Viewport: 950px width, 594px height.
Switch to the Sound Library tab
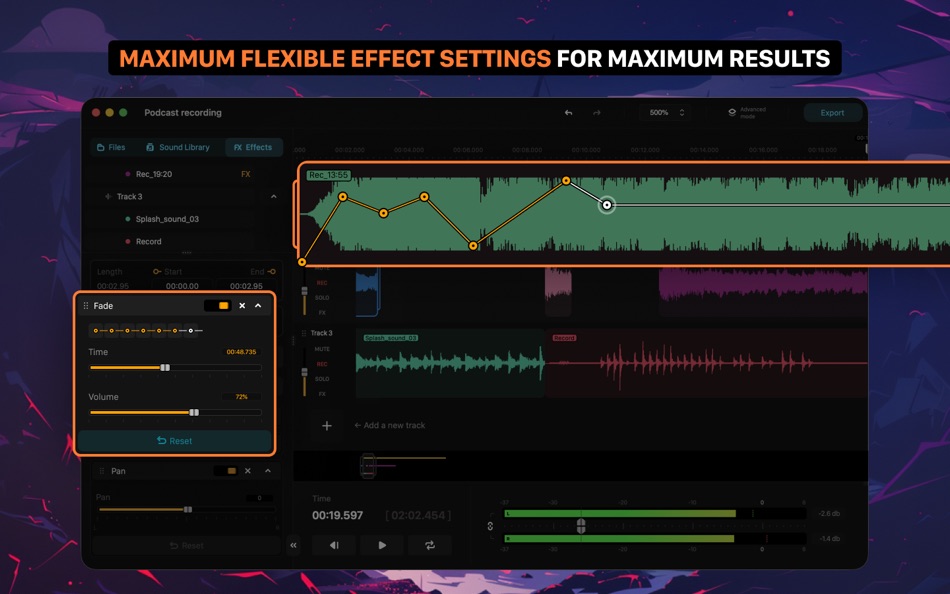[178, 147]
